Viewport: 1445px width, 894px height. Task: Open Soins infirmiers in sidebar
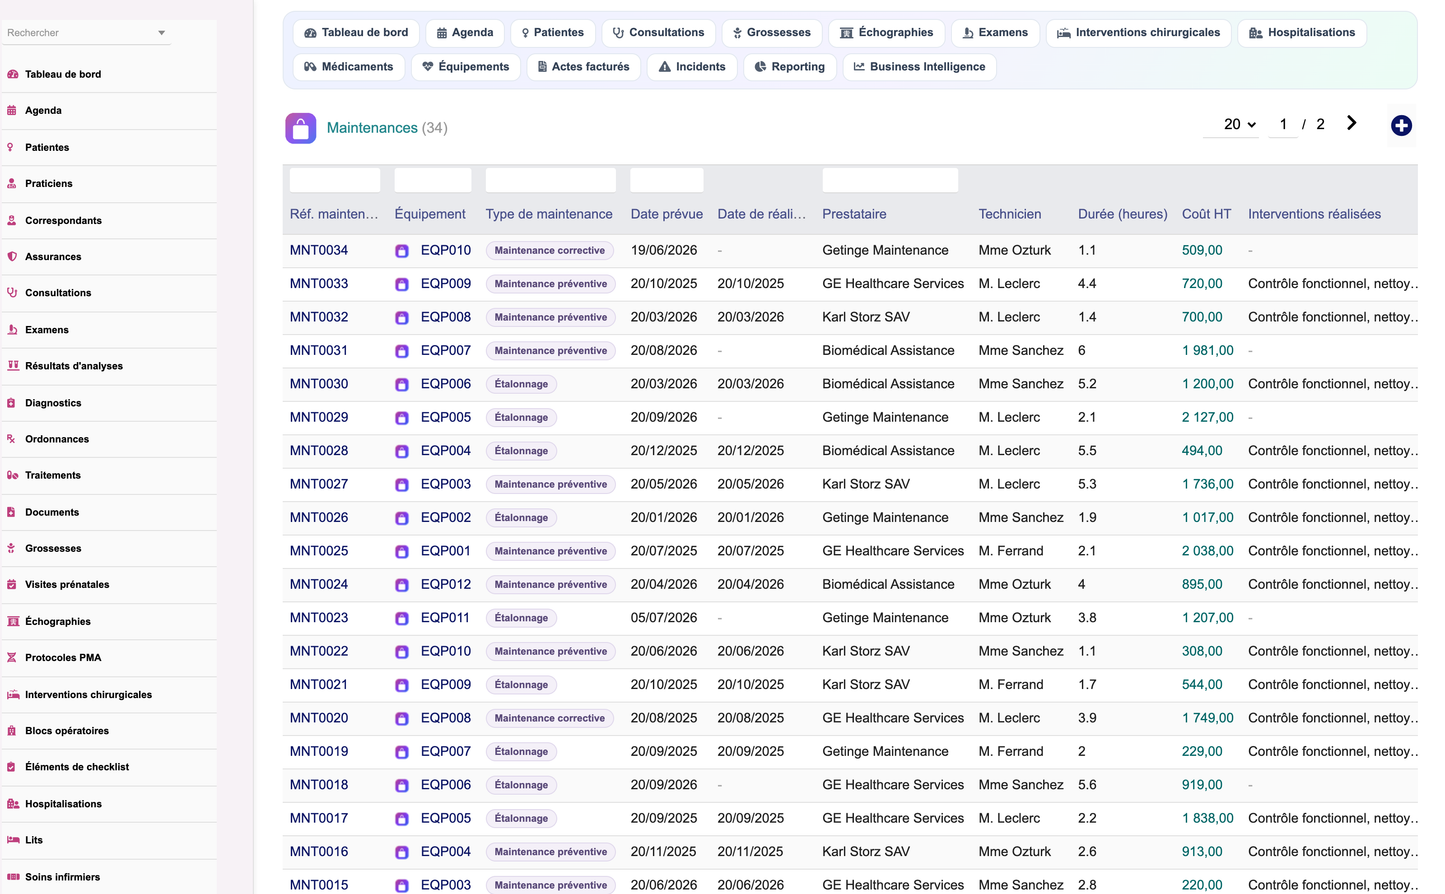[x=62, y=877]
